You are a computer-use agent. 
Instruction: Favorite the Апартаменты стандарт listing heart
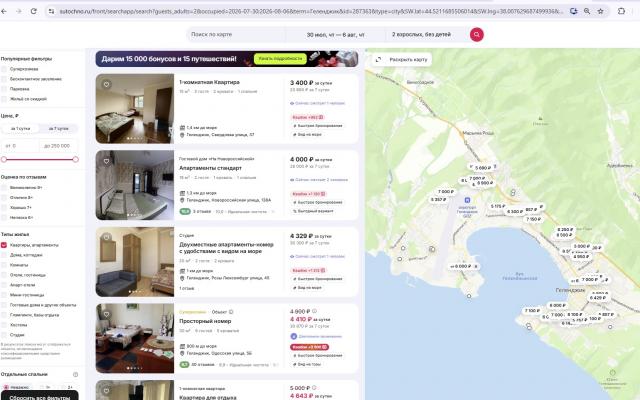(106, 161)
